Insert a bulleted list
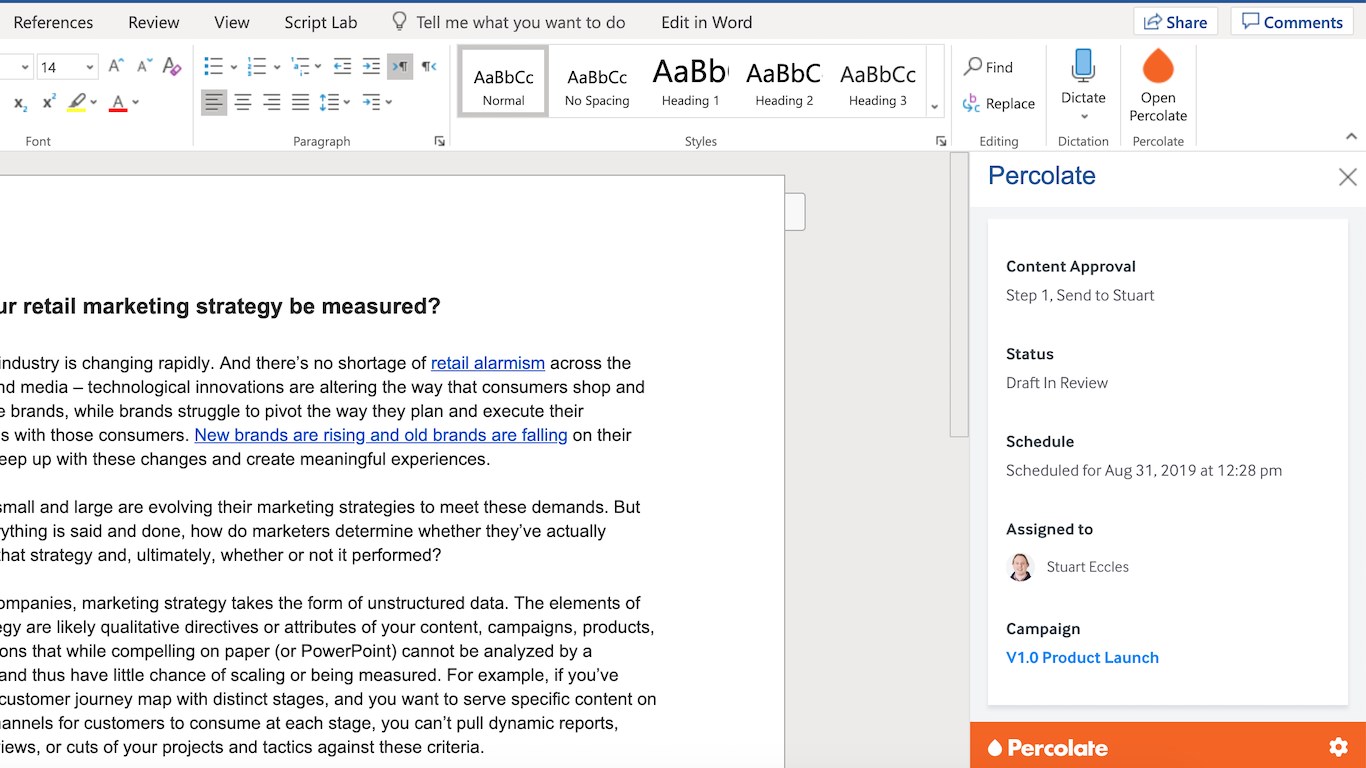 point(213,66)
